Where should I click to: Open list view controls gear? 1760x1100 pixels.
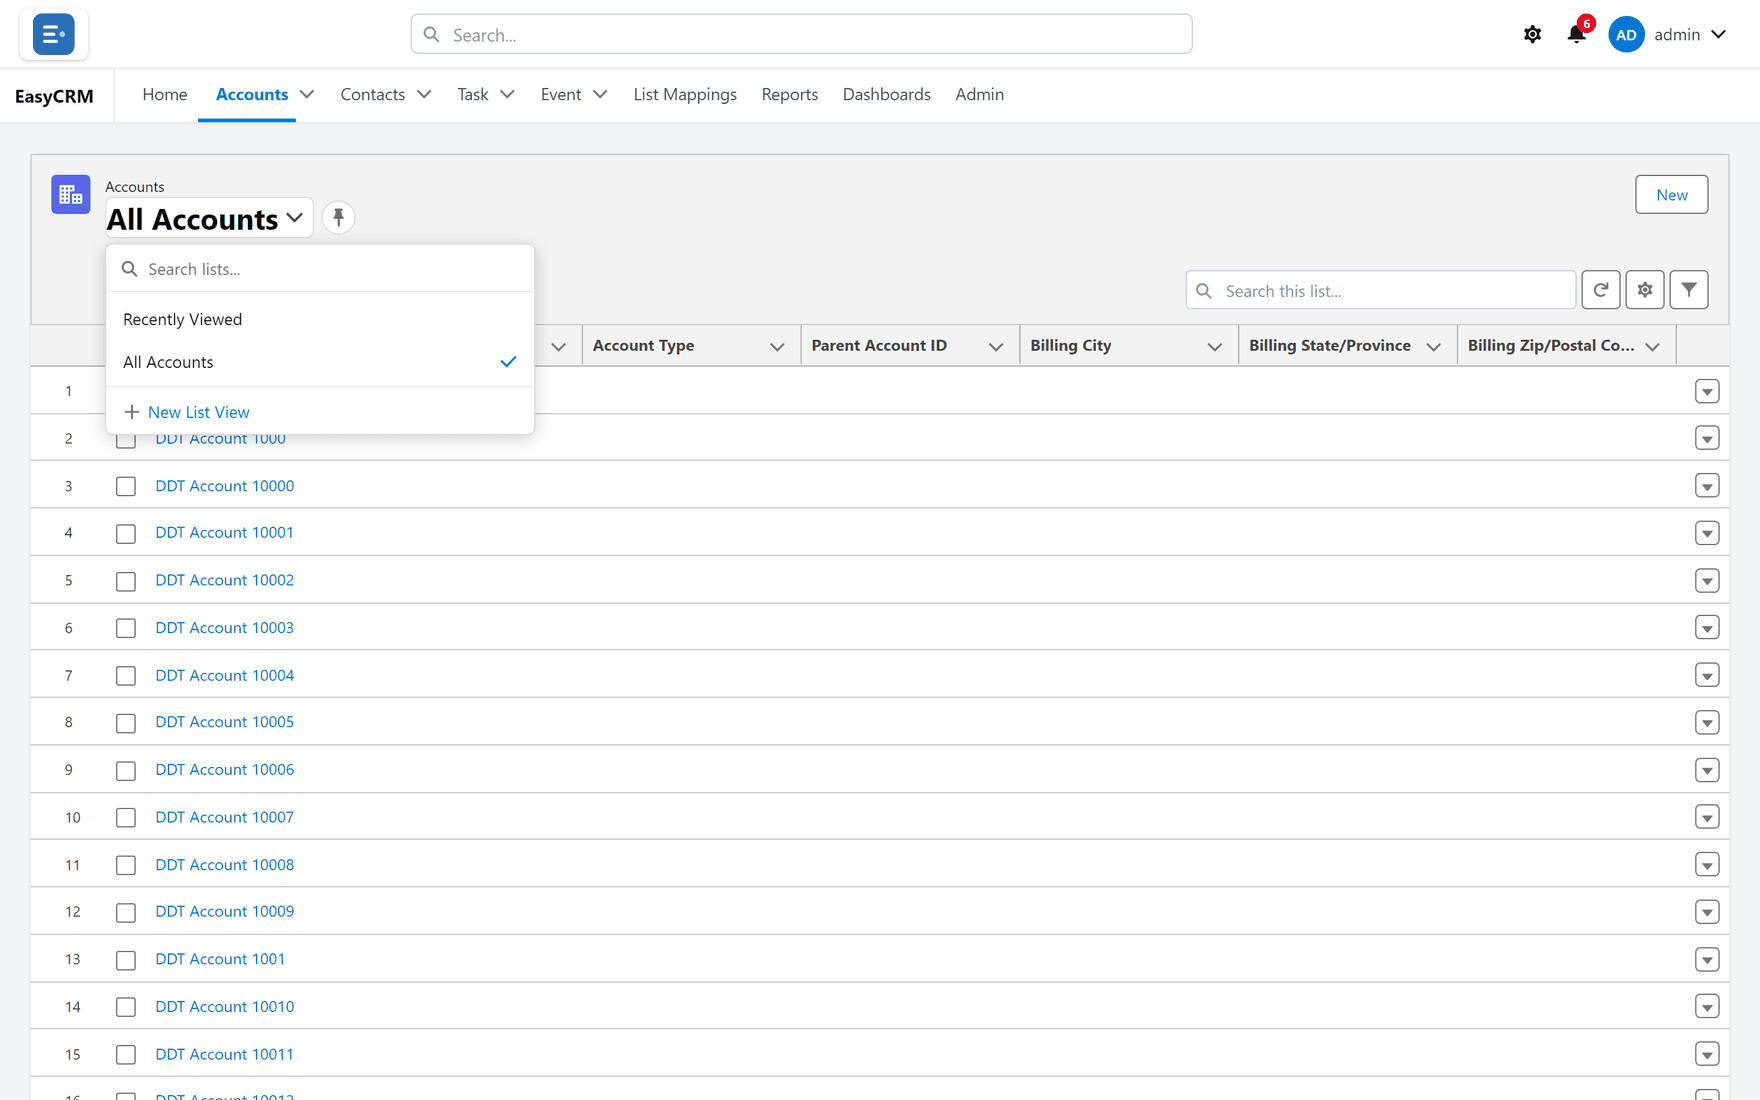point(1645,290)
